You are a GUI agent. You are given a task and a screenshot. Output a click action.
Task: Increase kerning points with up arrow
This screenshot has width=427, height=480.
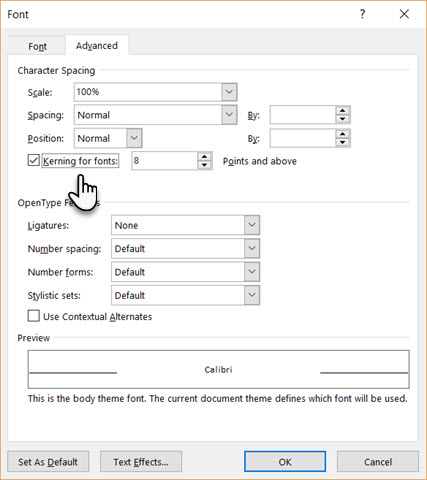[204, 157]
